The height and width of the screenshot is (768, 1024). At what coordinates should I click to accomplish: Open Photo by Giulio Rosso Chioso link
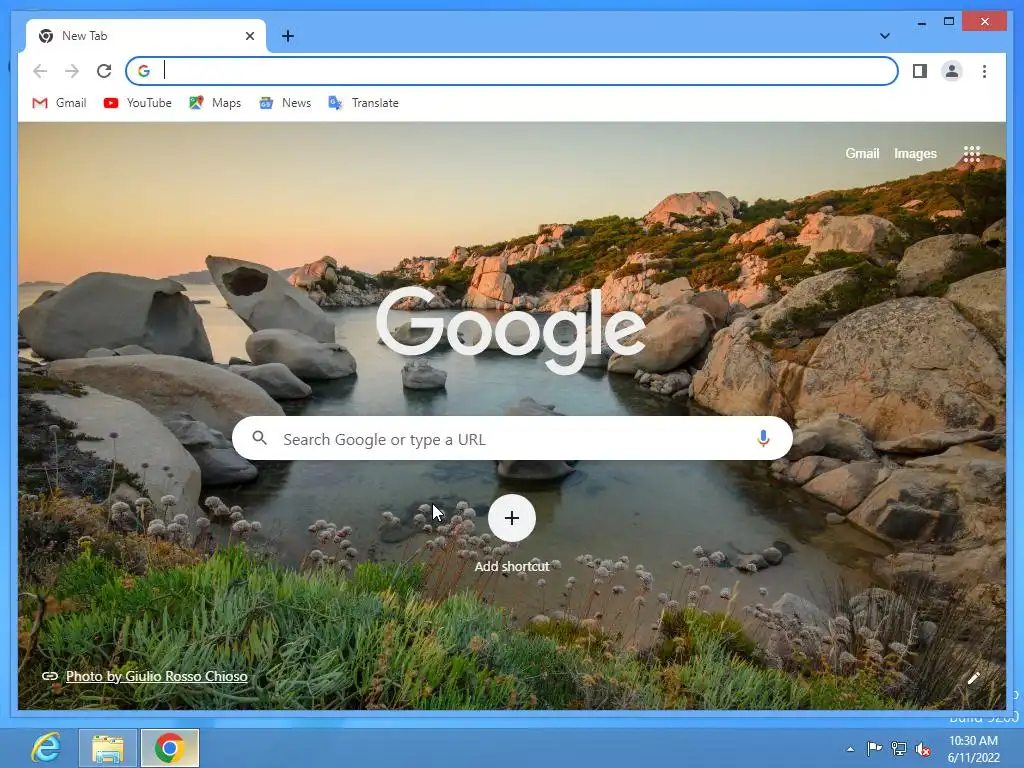(x=157, y=676)
